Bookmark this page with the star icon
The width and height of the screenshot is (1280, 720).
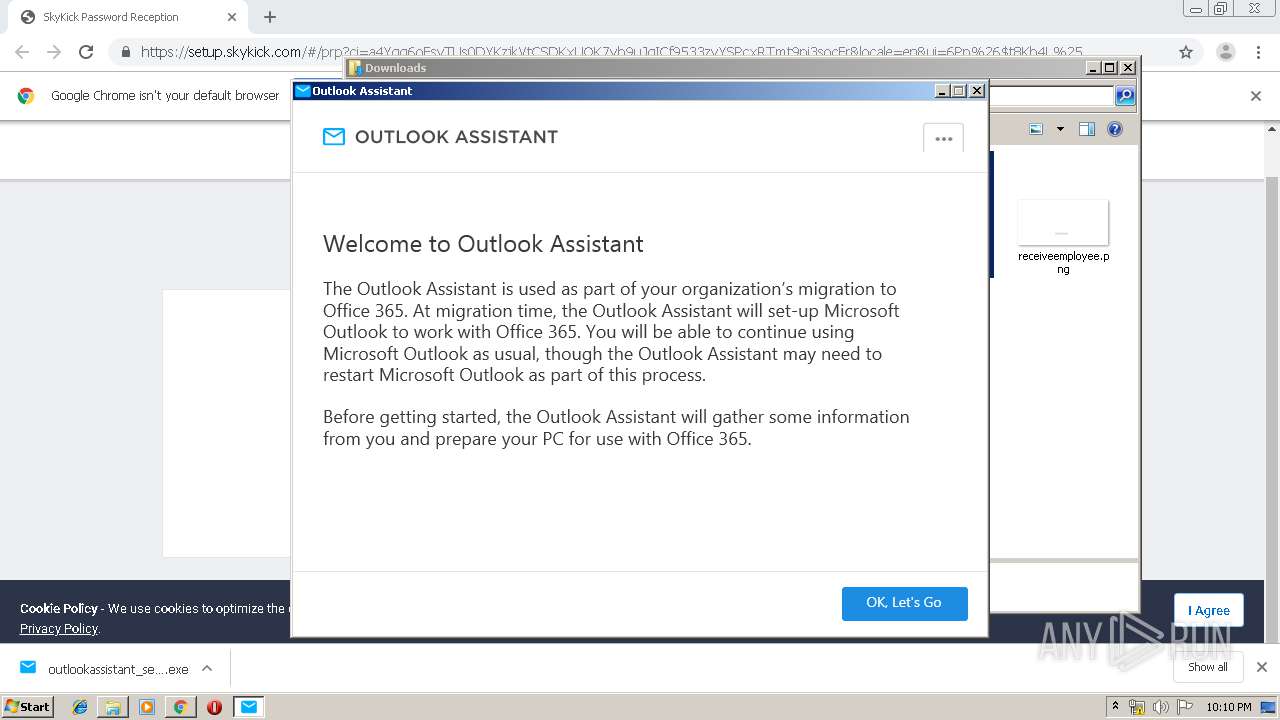1186,52
